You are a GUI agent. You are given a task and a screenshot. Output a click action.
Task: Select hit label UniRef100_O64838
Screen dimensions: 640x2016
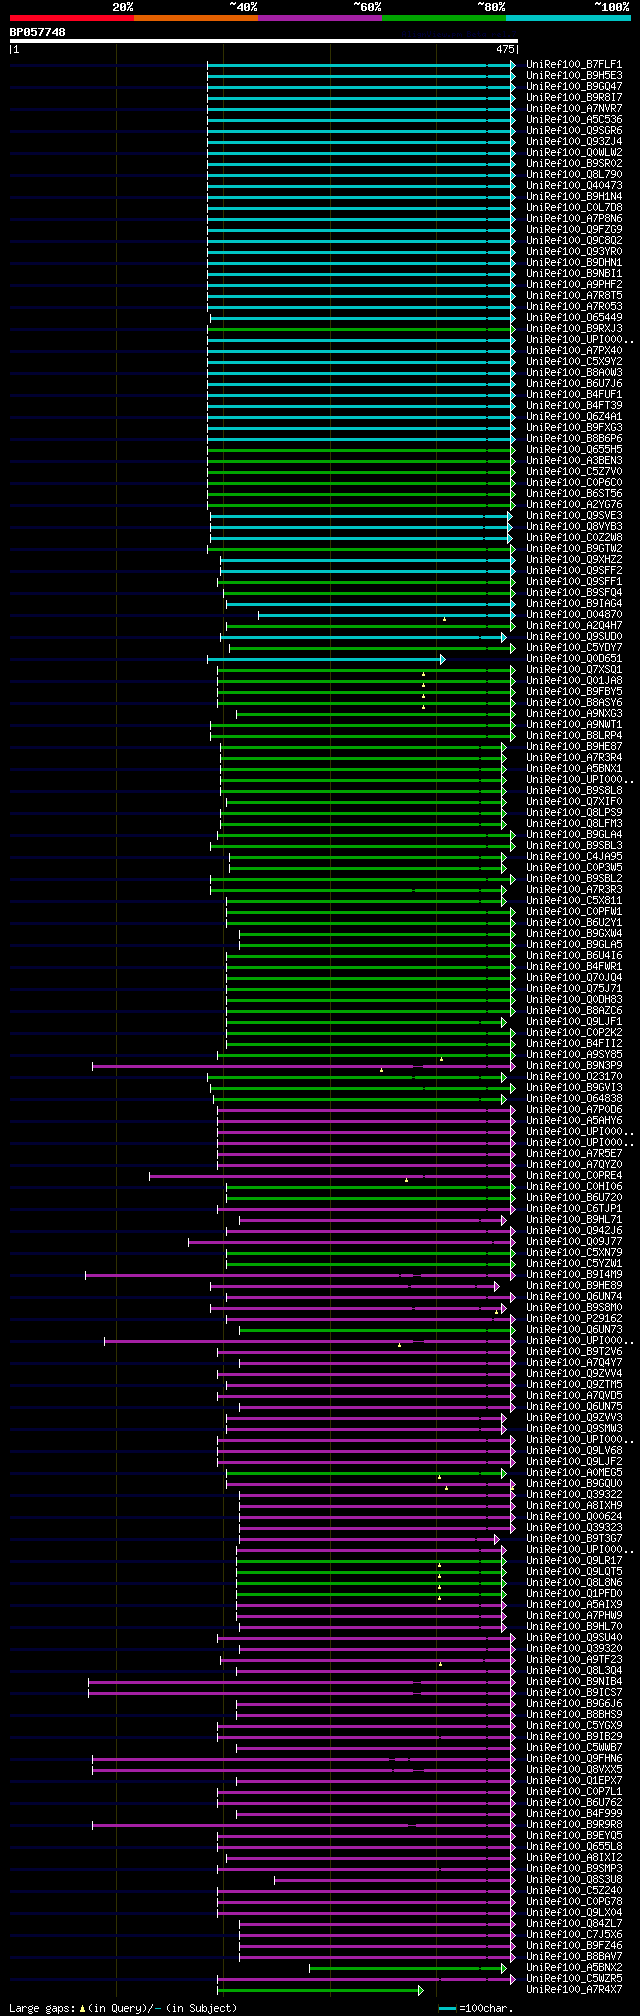pos(574,1098)
